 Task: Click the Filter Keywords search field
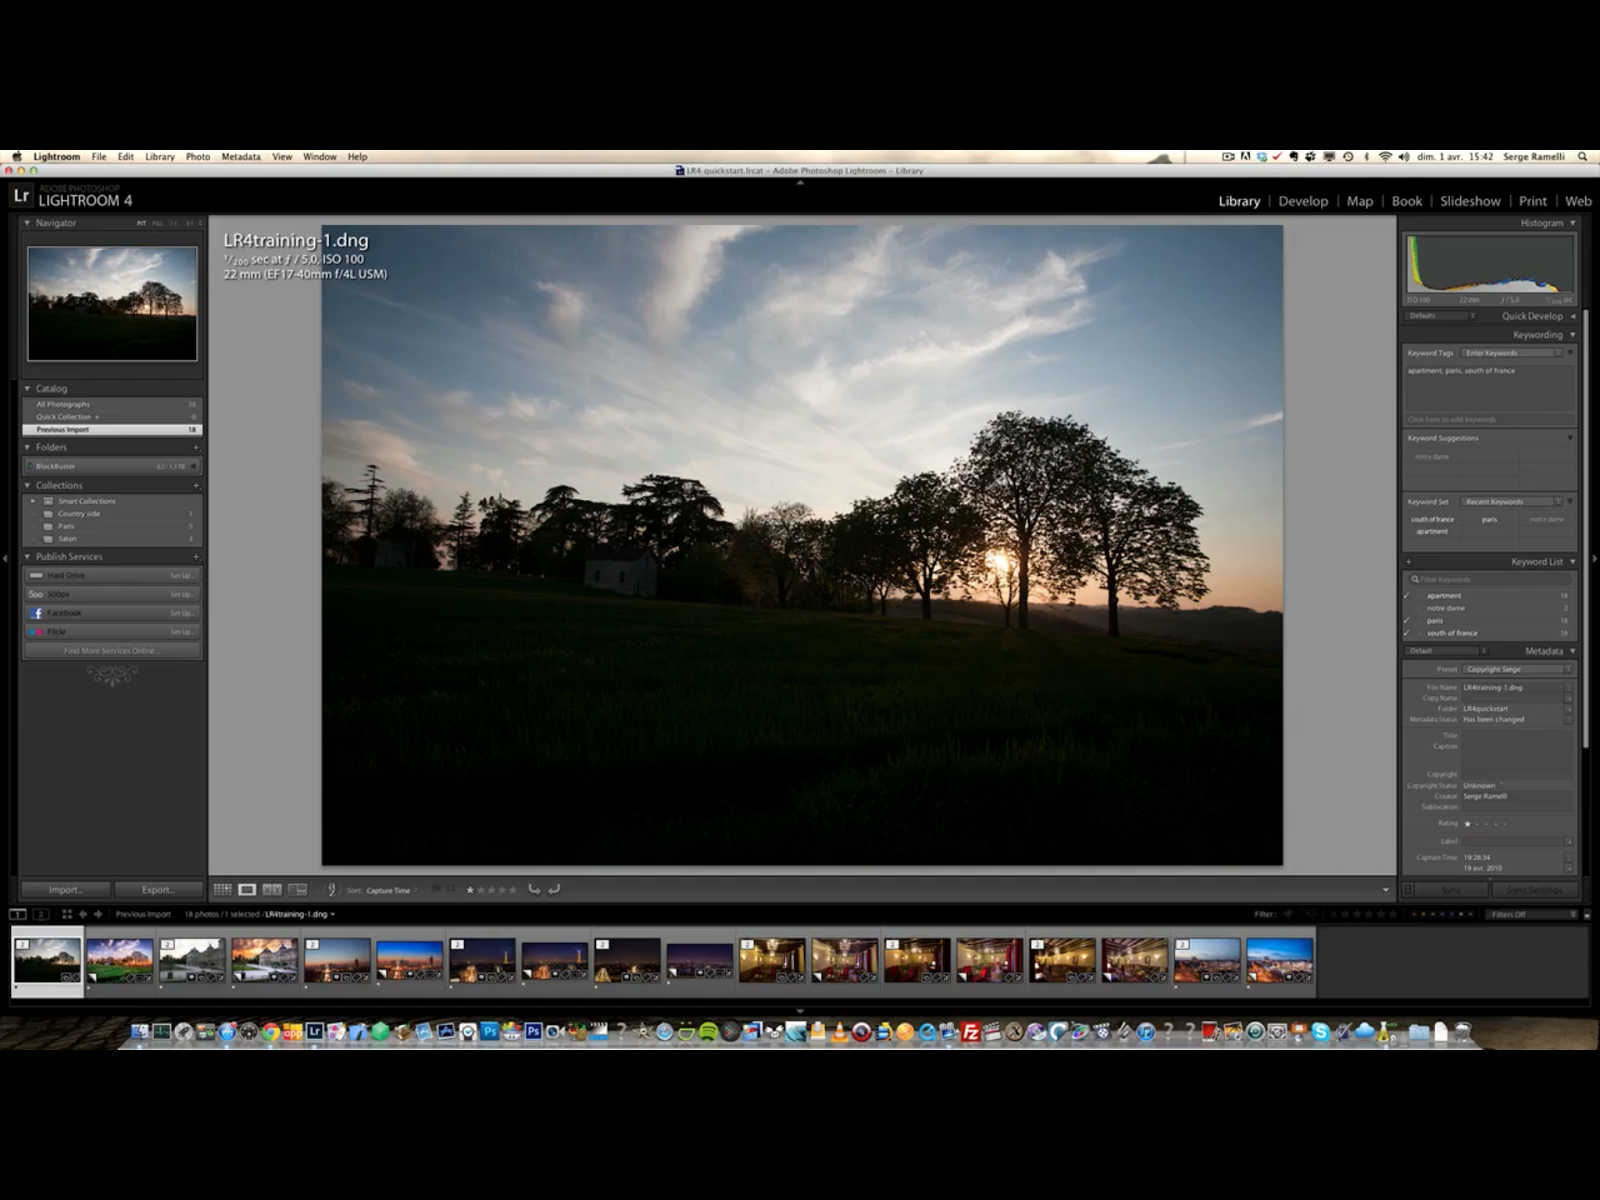[1489, 579]
